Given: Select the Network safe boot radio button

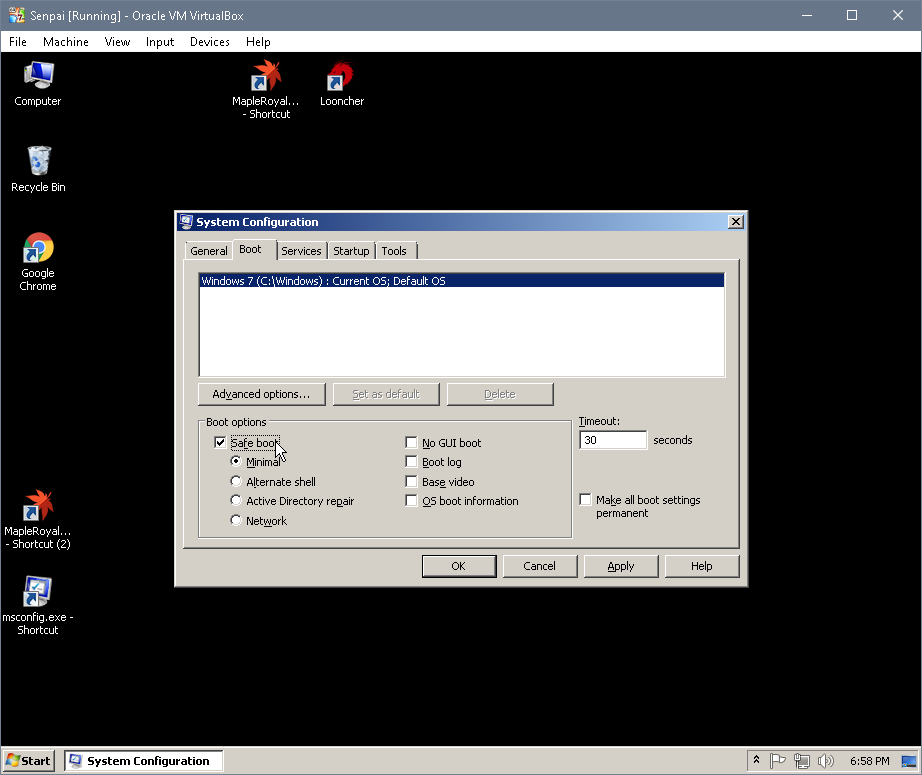Looking at the screenshot, I should [x=236, y=520].
